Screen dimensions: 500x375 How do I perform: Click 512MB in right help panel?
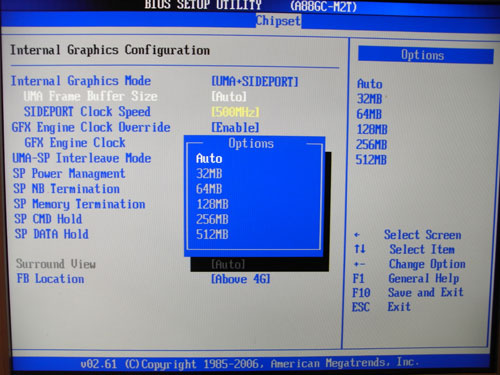pyautogui.click(x=371, y=160)
